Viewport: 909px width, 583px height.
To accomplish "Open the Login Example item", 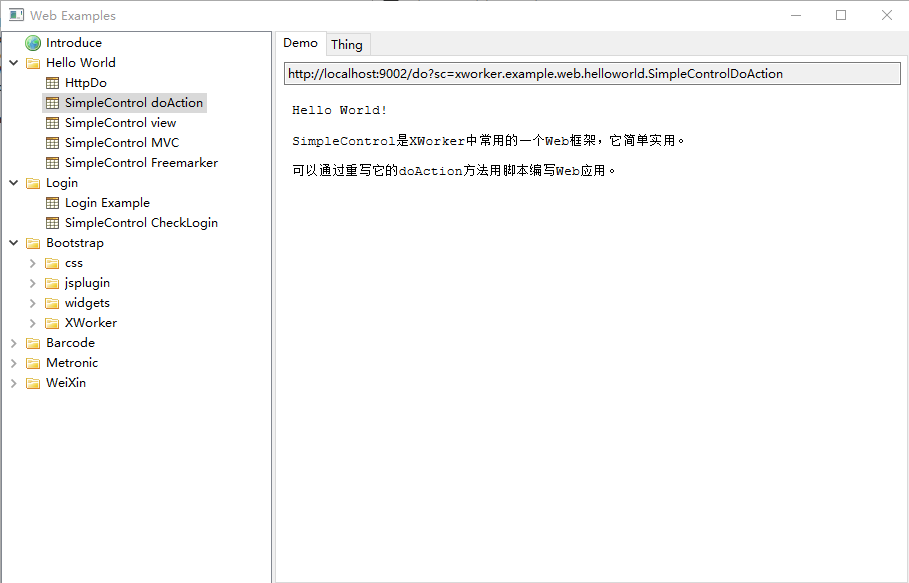I will click(x=107, y=203).
